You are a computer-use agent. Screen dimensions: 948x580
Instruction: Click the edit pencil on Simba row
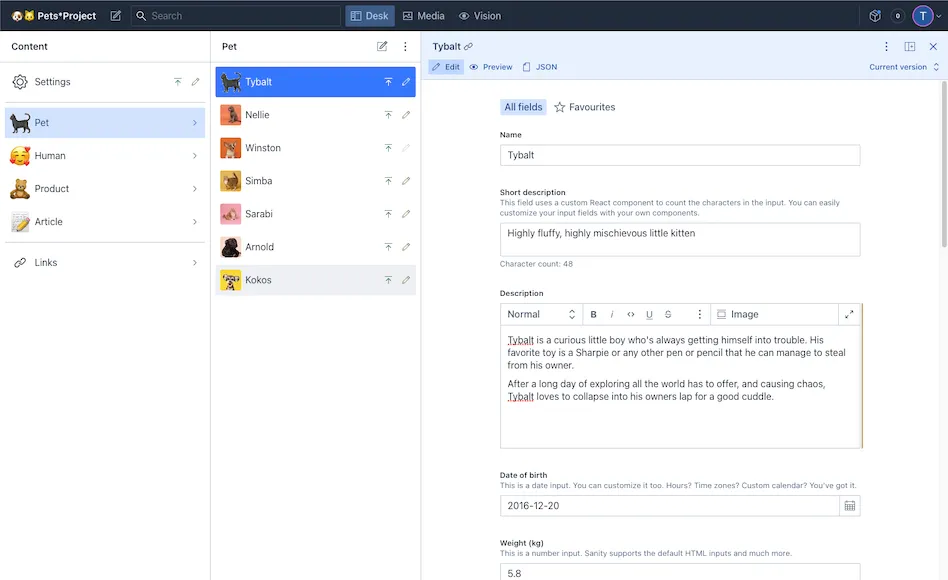406,181
